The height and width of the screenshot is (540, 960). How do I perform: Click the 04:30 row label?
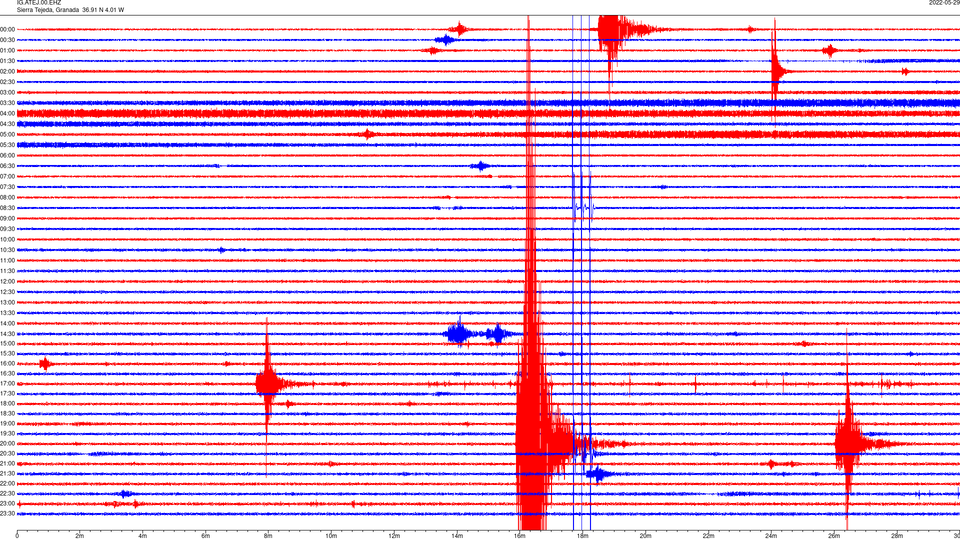point(7,124)
